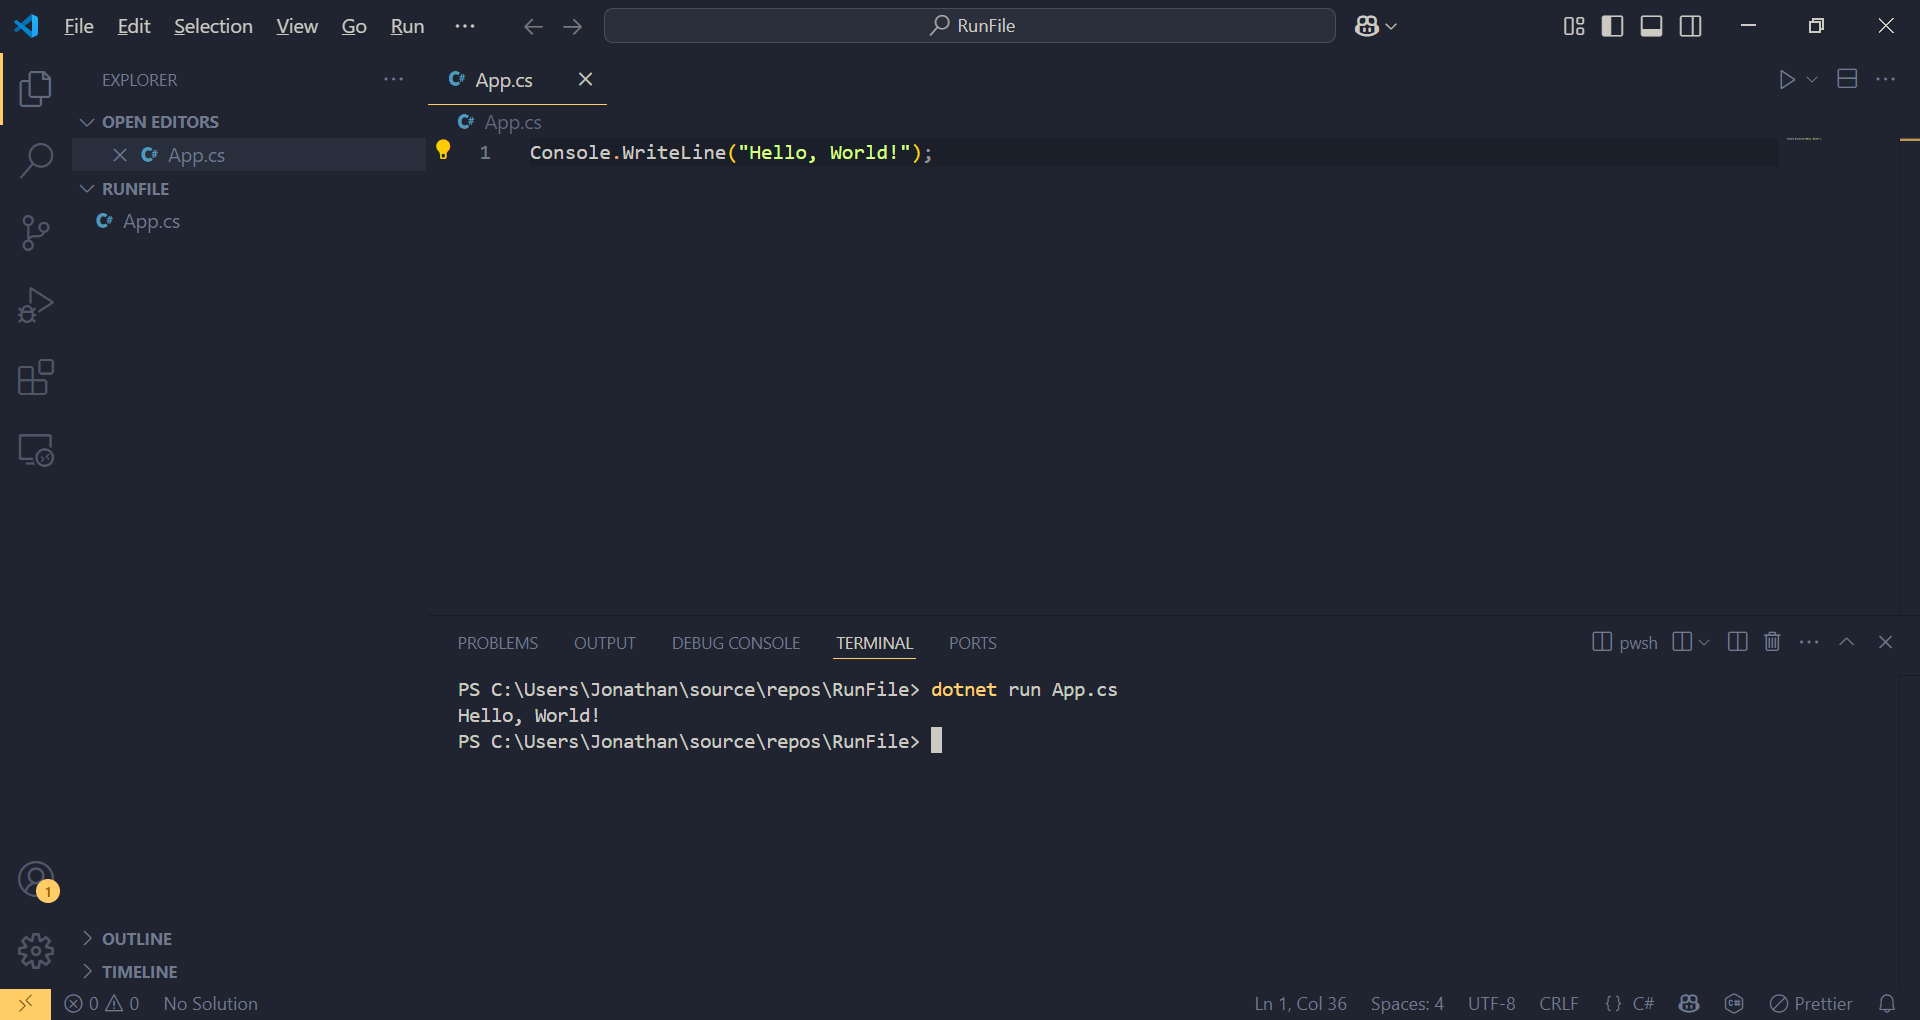
Task: Open the Run menu
Action: click(406, 26)
